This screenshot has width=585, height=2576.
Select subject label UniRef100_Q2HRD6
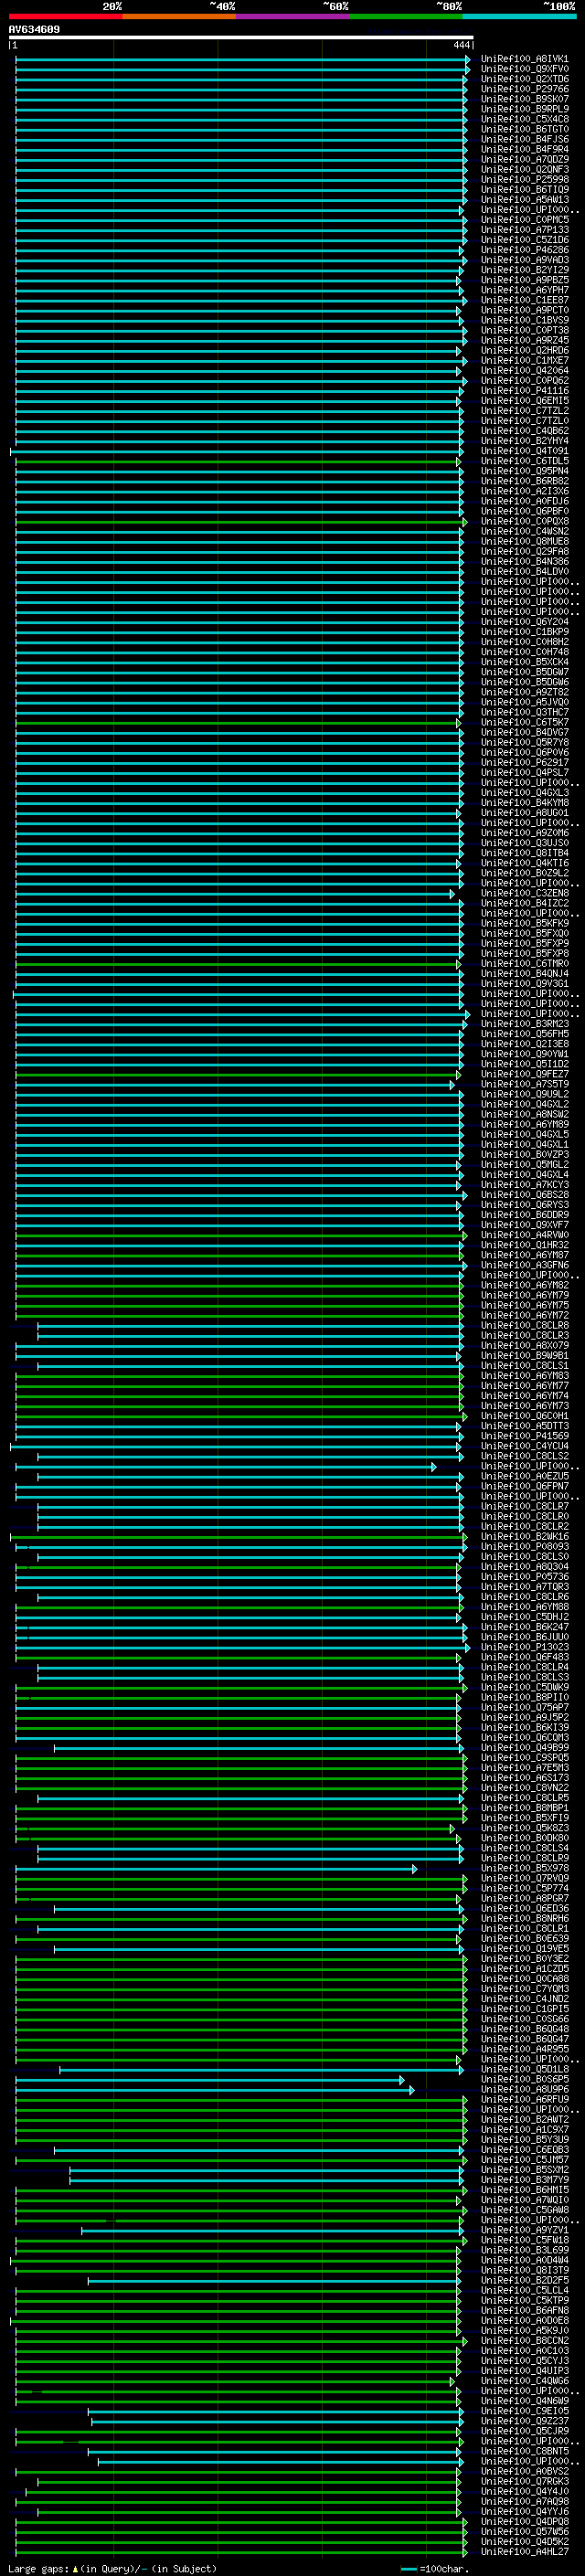pos(524,350)
